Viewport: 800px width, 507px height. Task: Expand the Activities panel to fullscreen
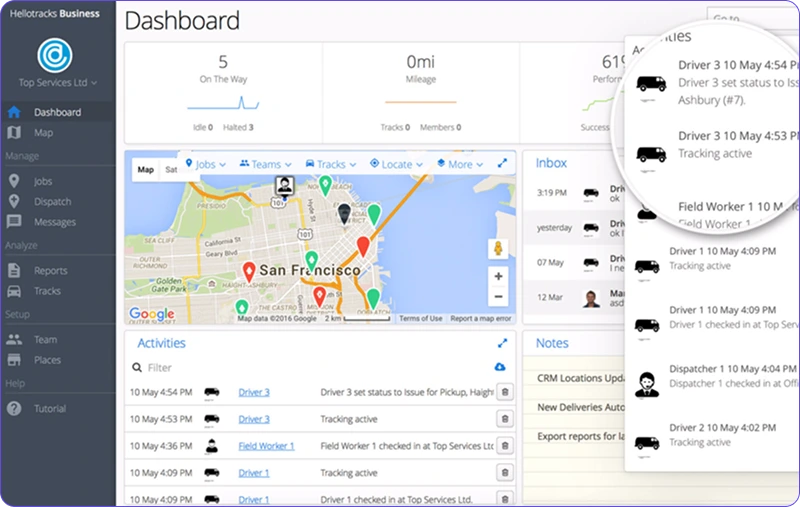tap(503, 343)
